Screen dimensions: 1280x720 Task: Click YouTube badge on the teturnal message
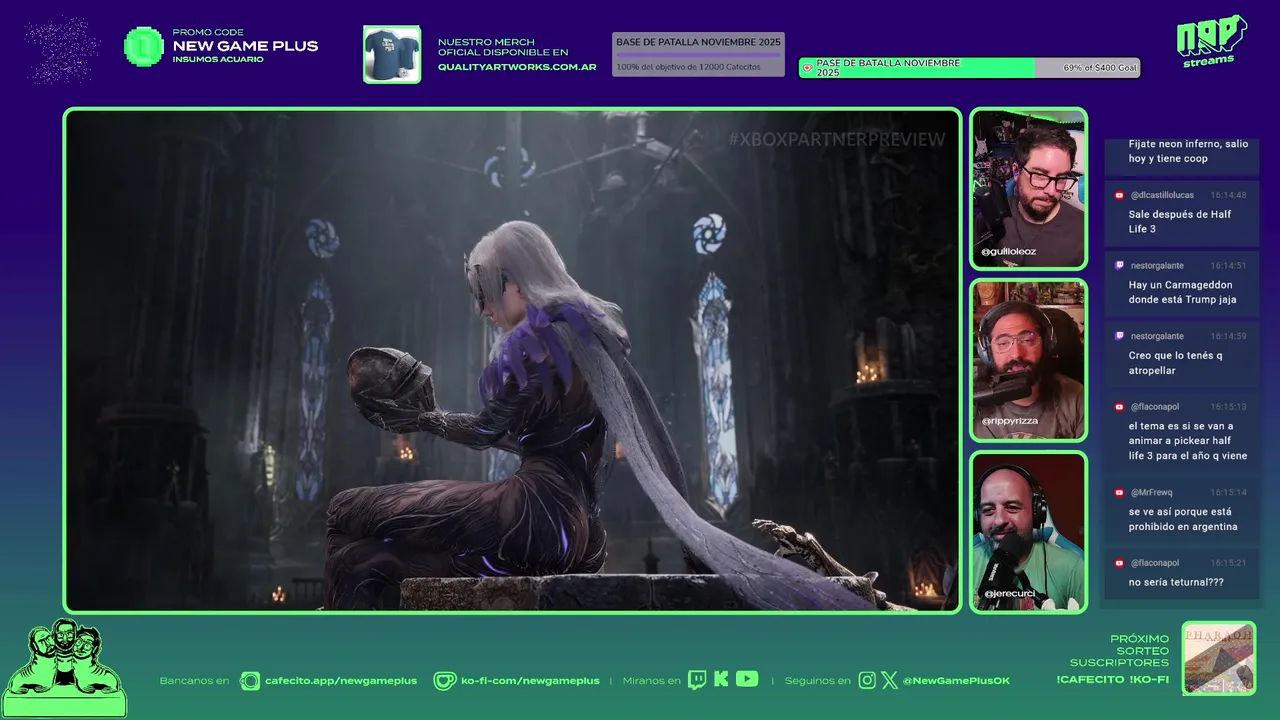(x=1119, y=563)
